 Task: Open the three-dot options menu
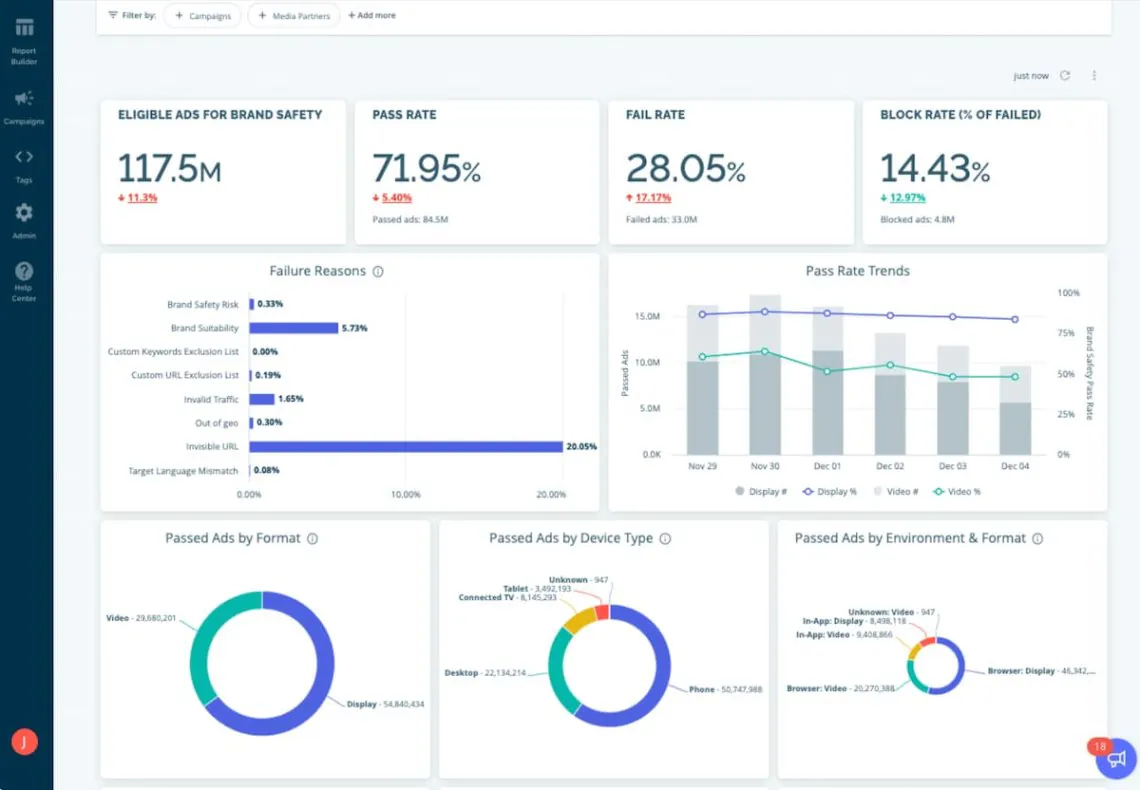1094,75
